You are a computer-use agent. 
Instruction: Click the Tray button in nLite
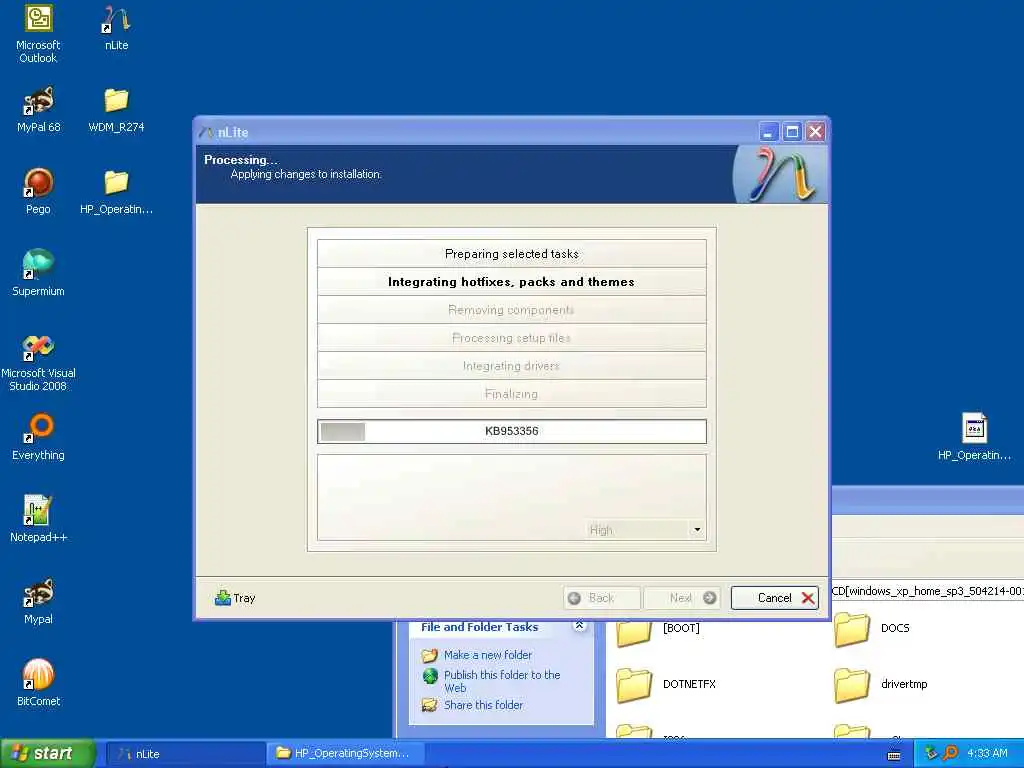(235, 598)
